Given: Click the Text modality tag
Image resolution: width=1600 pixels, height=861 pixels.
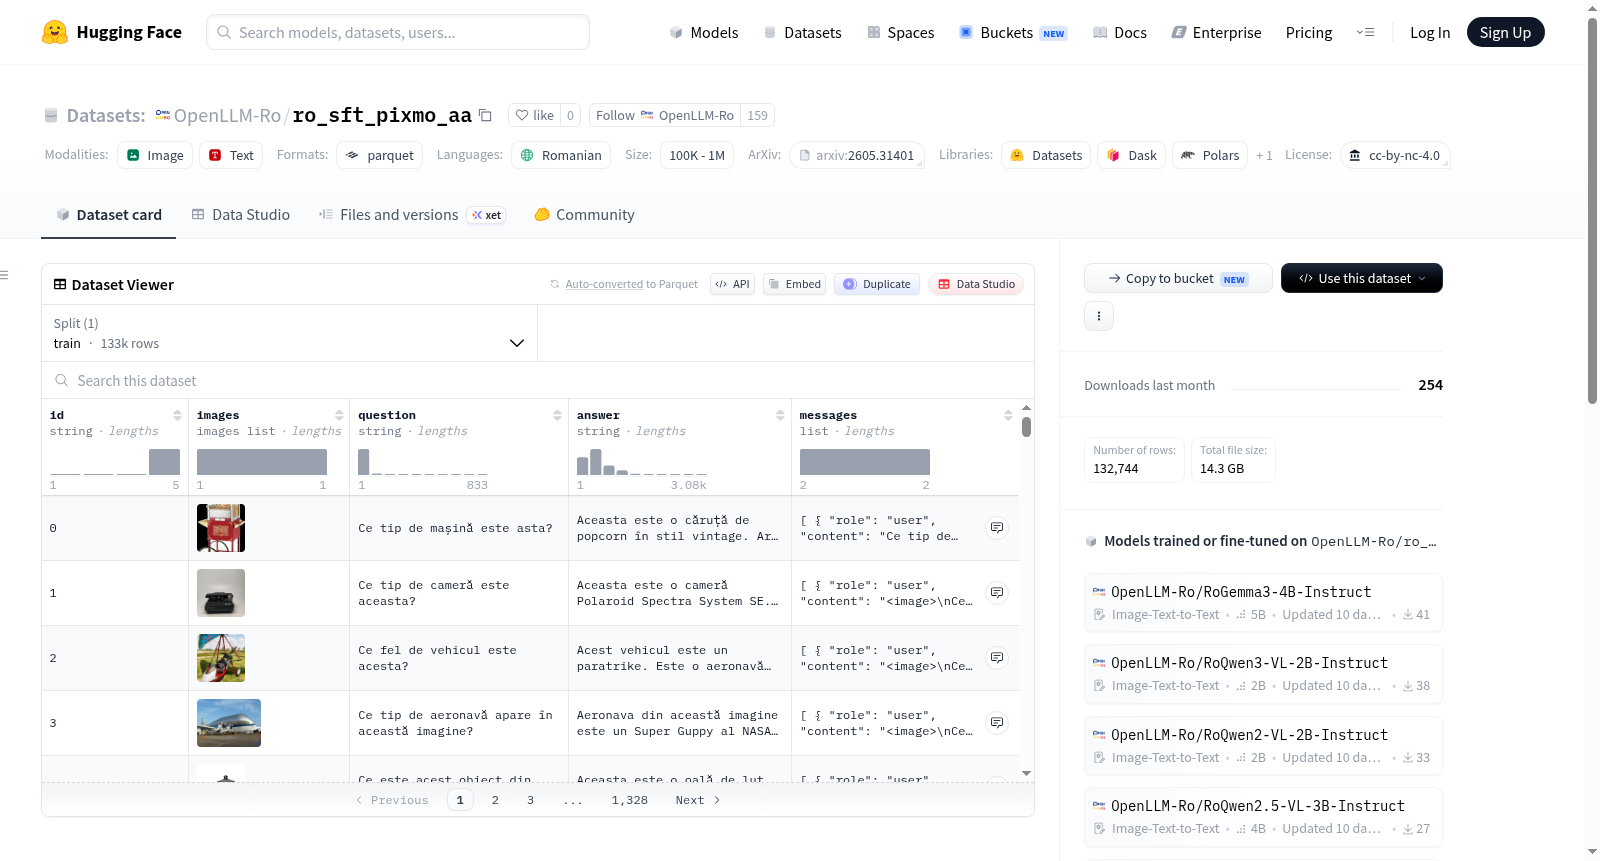Looking at the screenshot, I should (231, 155).
